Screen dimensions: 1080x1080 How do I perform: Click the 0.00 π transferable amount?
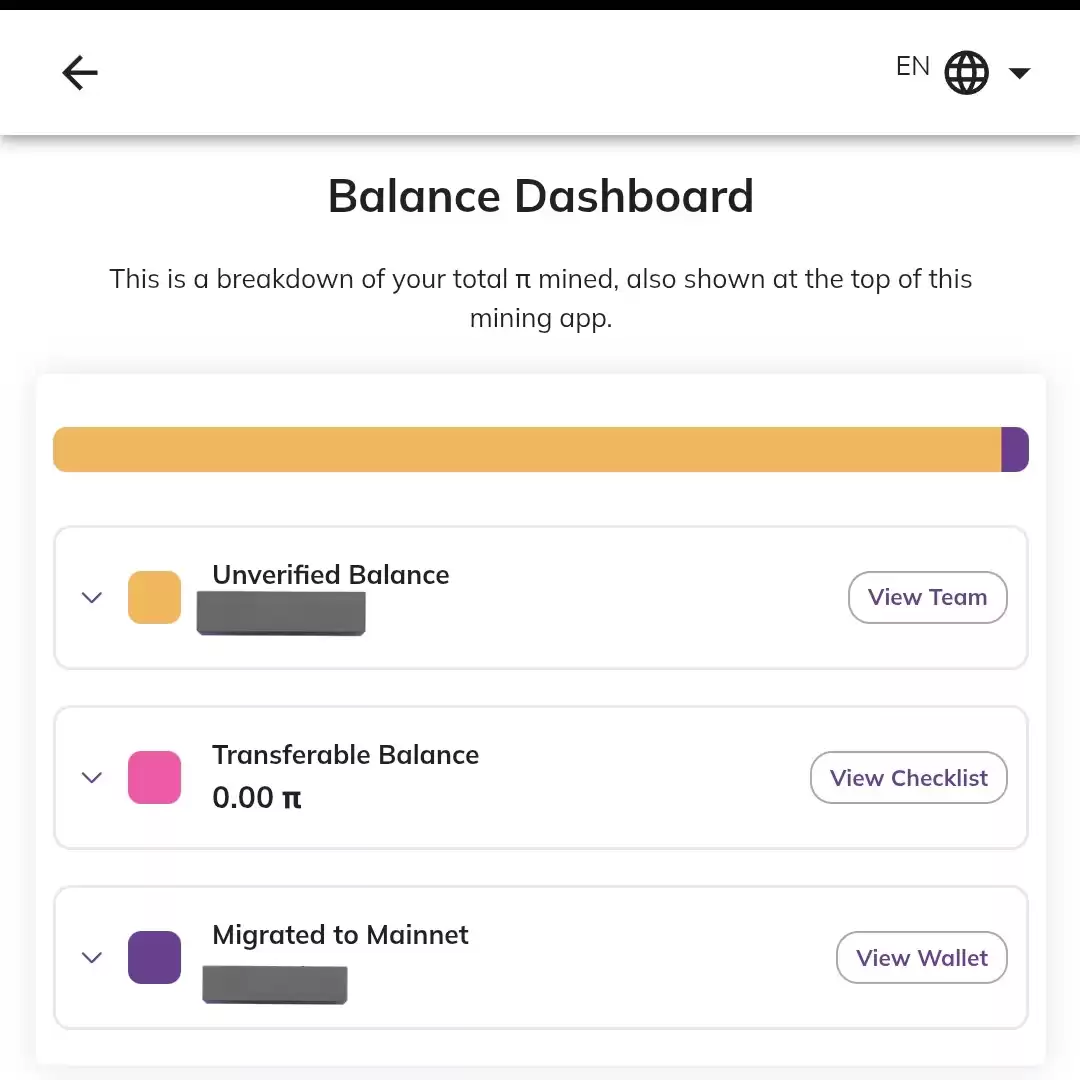click(x=257, y=798)
